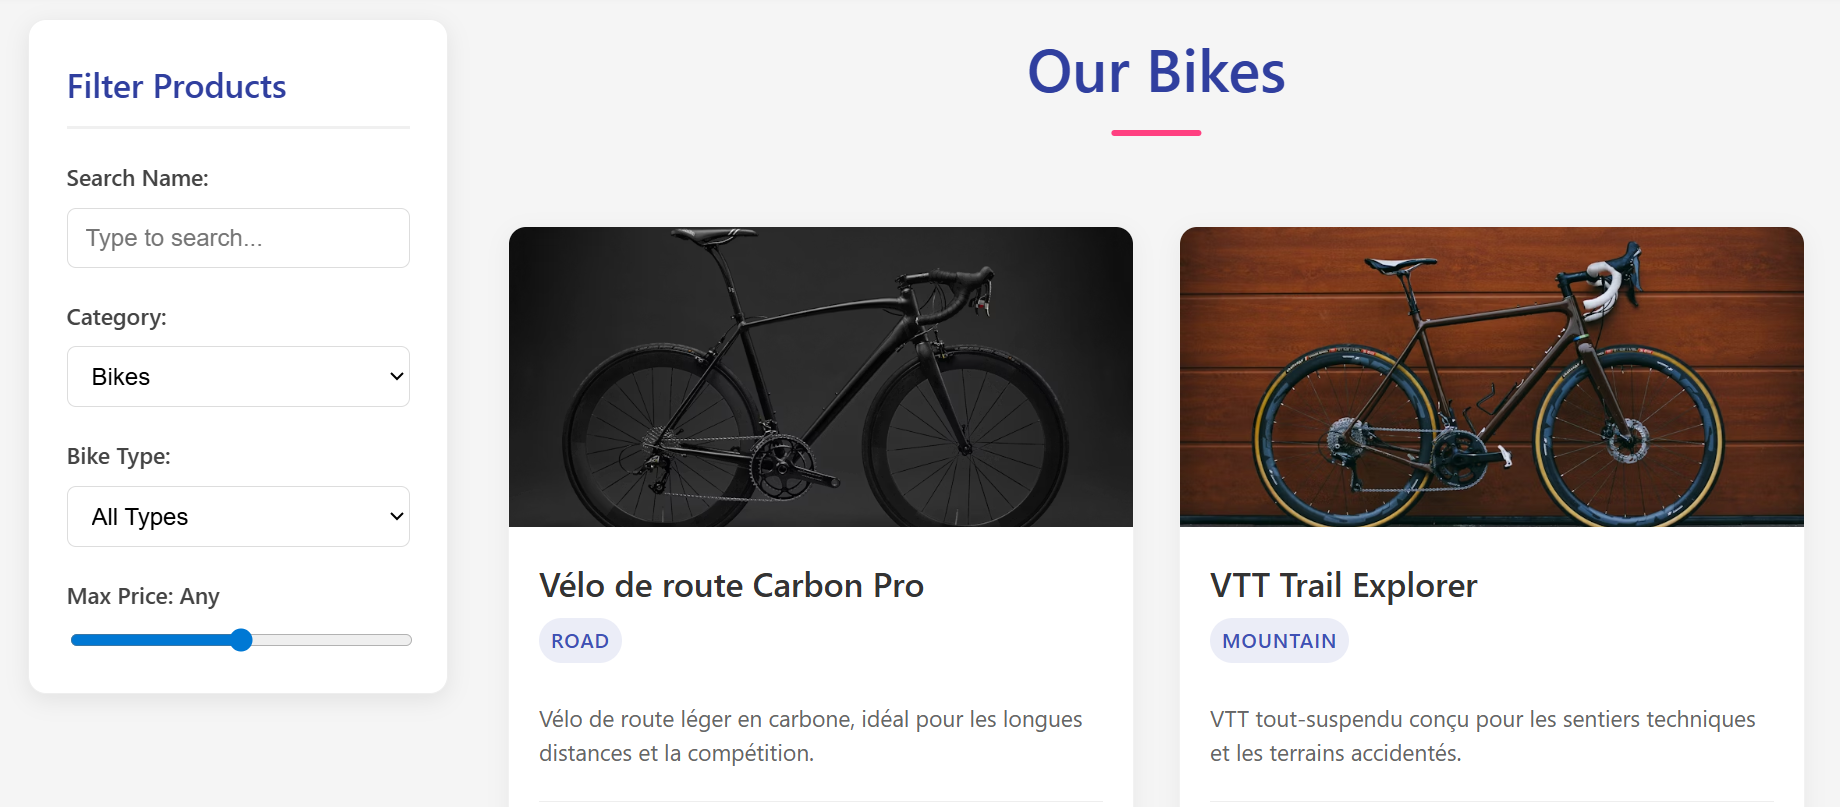Click the Filter Products heading
1840x807 pixels.
pyautogui.click(x=176, y=87)
